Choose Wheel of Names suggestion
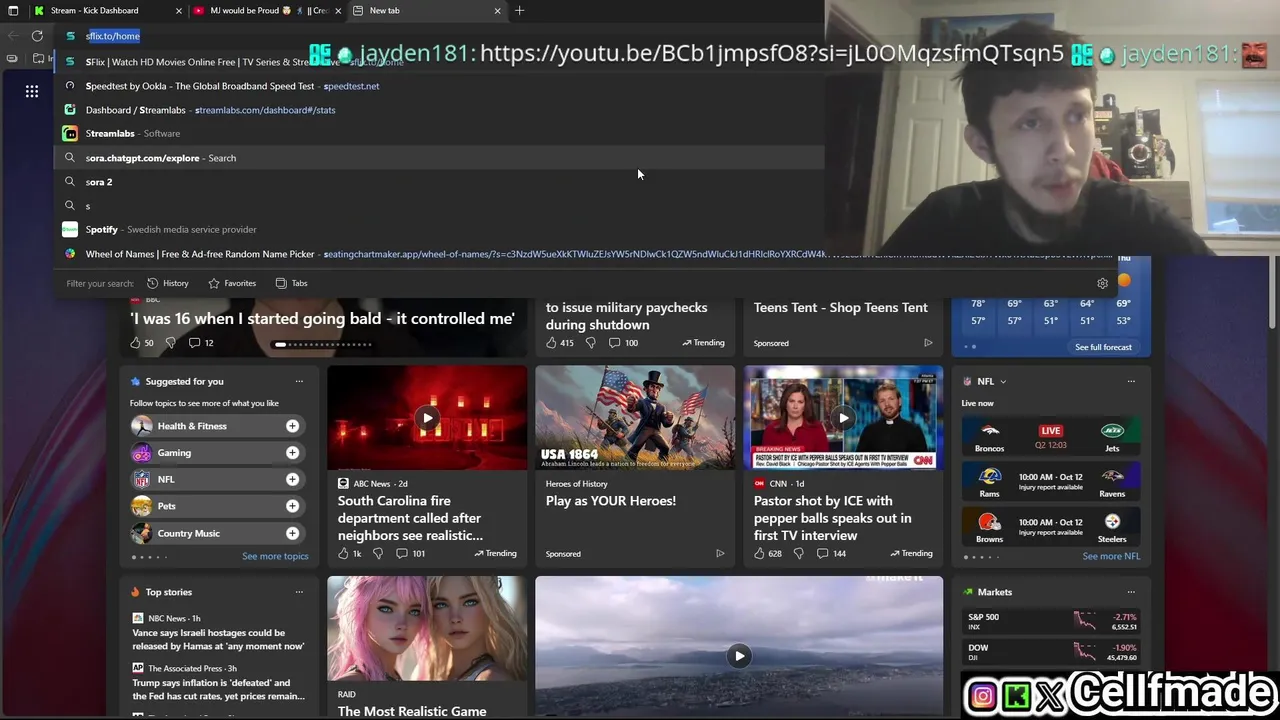Viewport: 1280px width, 720px height. coord(440,254)
